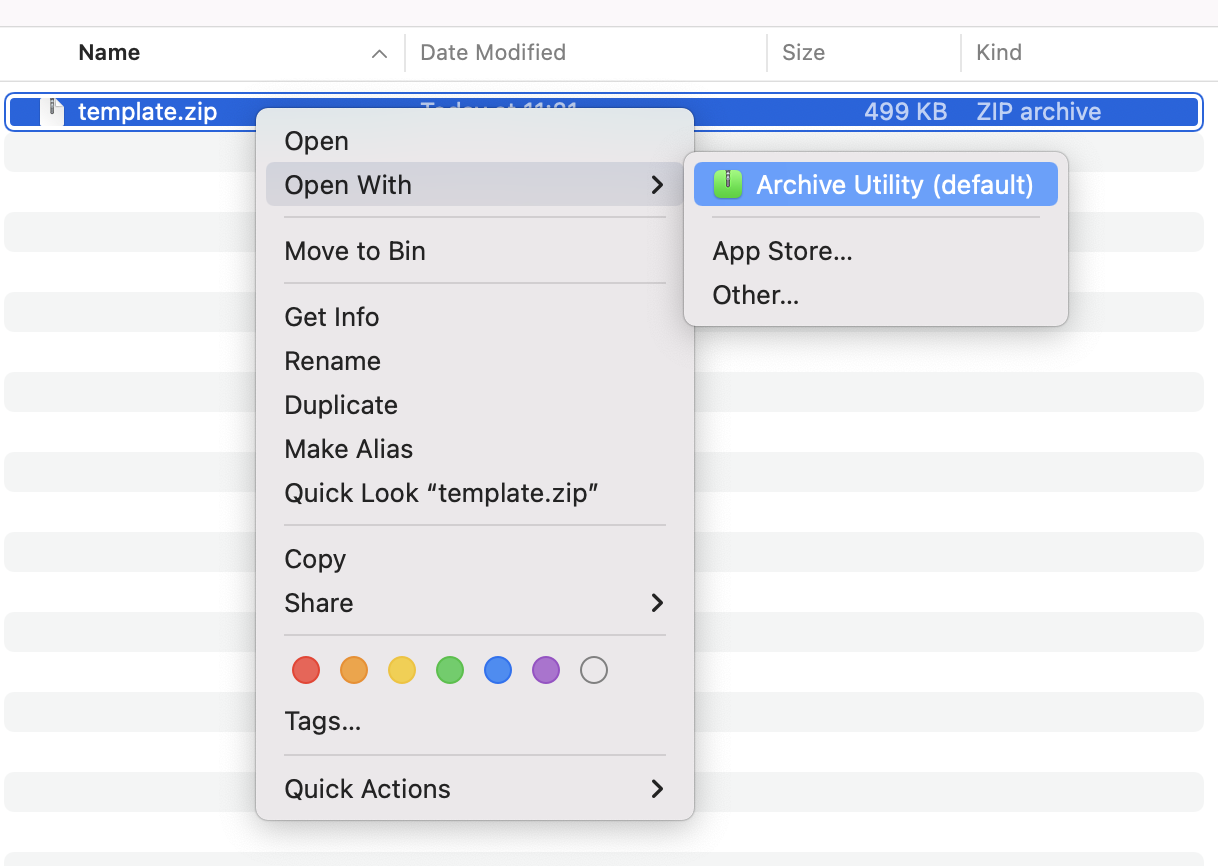
Task: Click the Archive Utility app icon
Action: 728,185
